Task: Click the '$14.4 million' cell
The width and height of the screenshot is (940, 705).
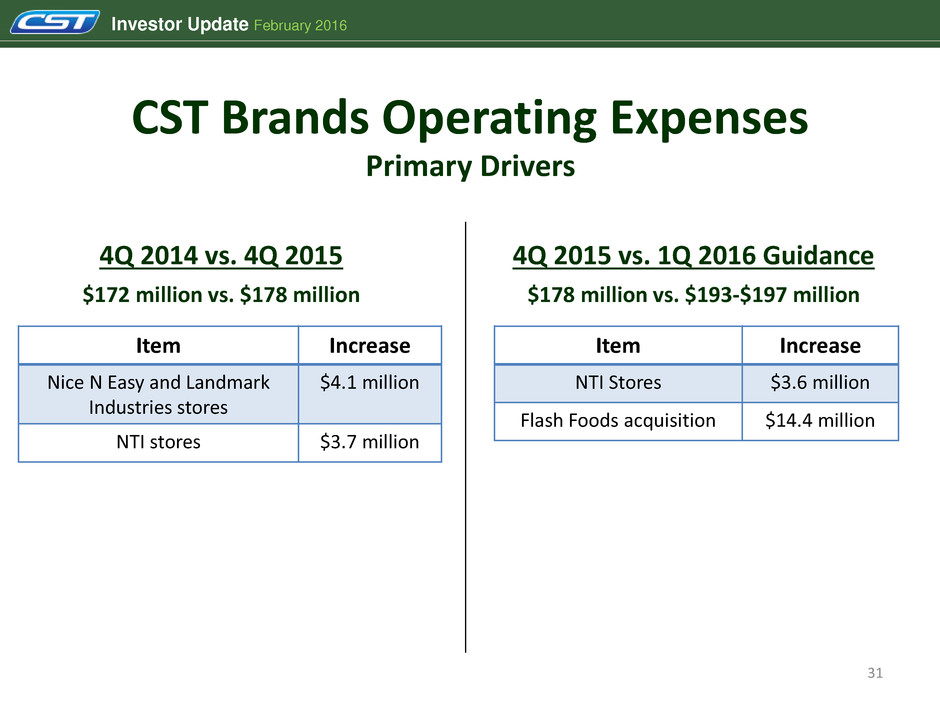Action: [x=820, y=421]
